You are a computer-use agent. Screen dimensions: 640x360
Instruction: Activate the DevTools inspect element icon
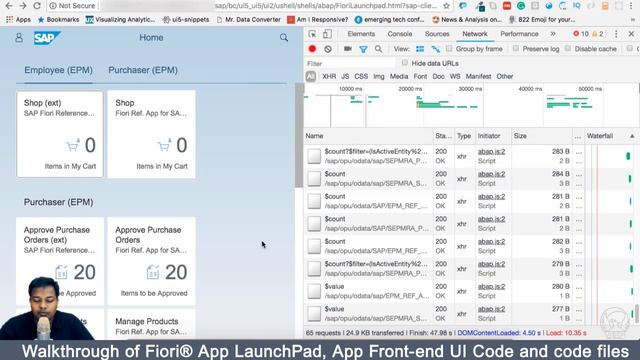[x=312, y=34]
